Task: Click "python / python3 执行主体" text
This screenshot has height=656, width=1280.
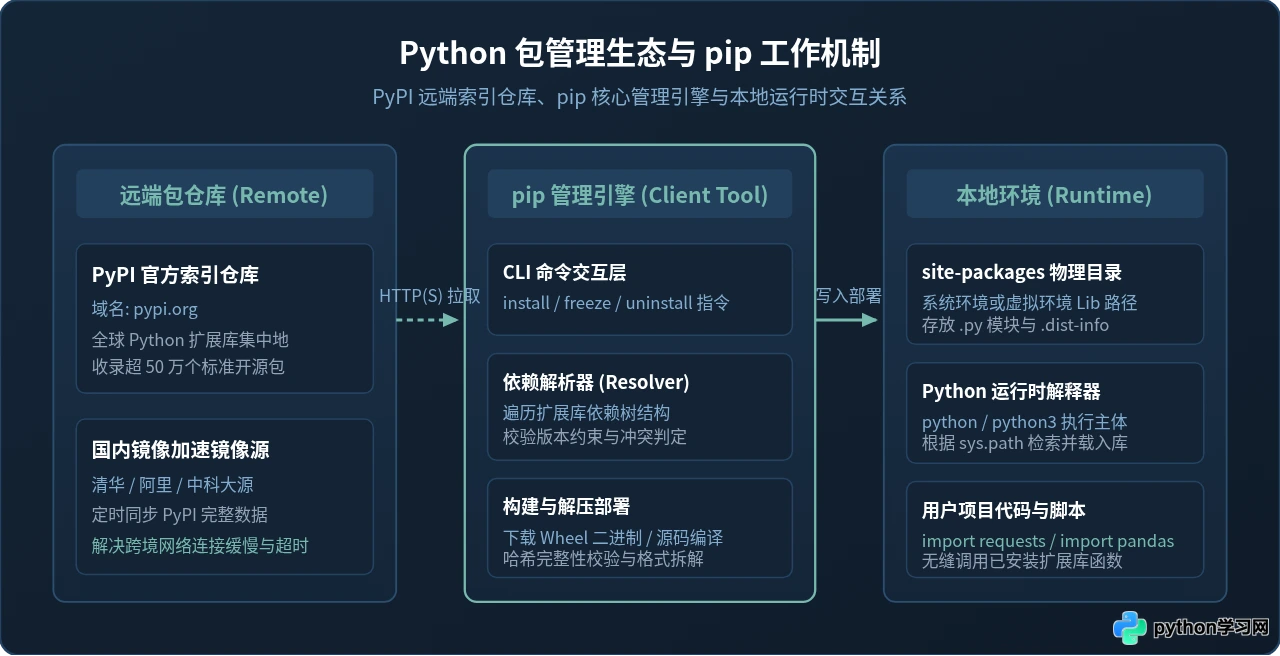Action: click(1024, 422)
